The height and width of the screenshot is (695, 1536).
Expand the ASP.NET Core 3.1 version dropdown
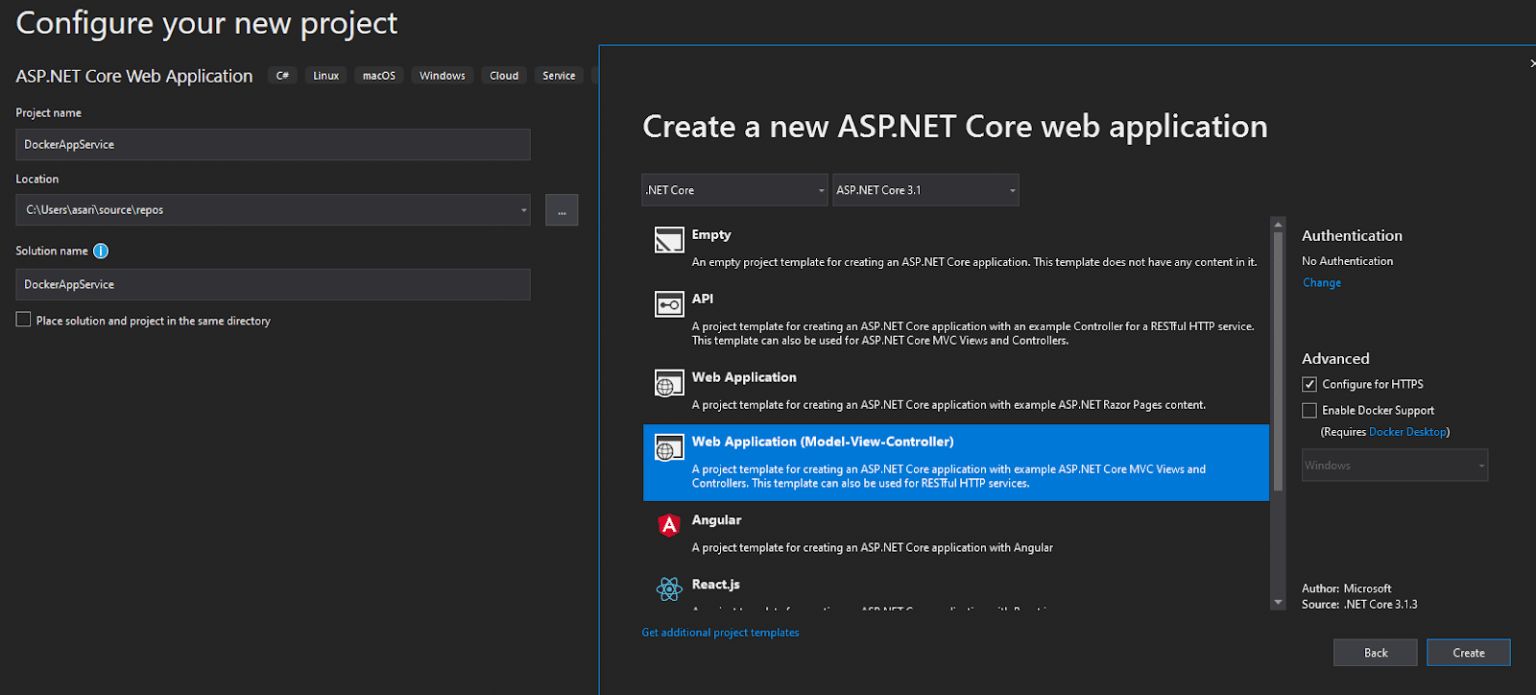click(x=925, y=190)
